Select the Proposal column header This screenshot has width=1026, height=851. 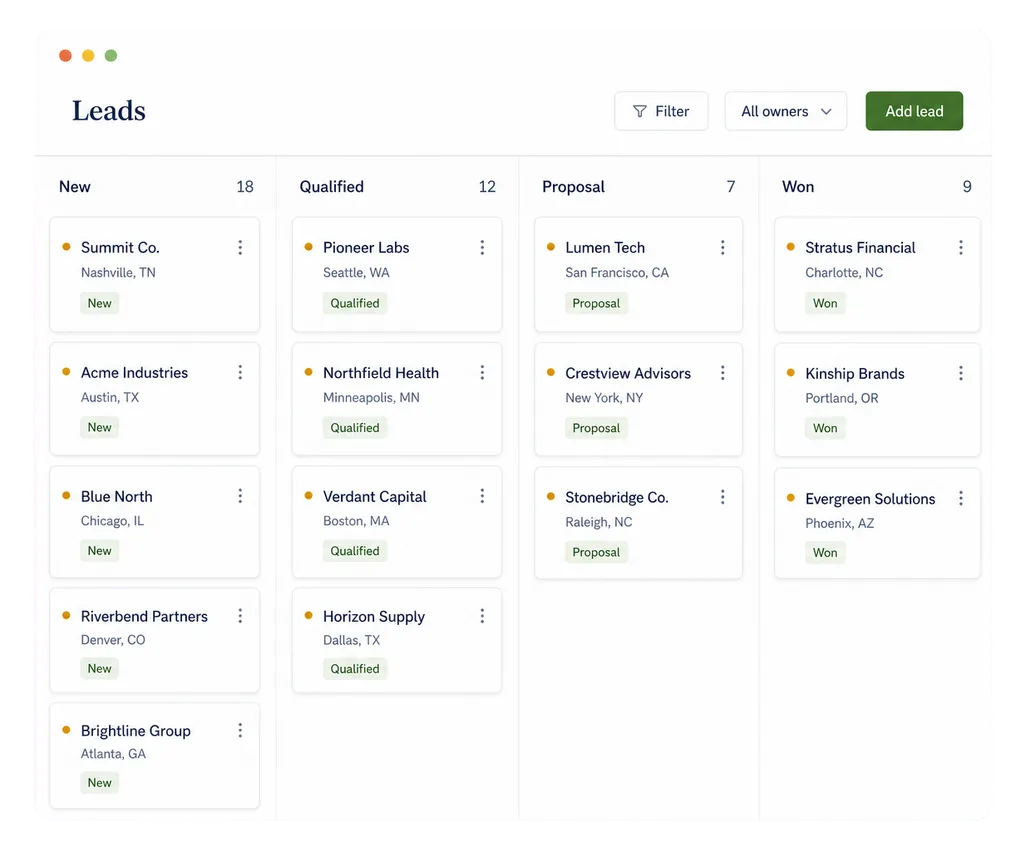point(573,186)
